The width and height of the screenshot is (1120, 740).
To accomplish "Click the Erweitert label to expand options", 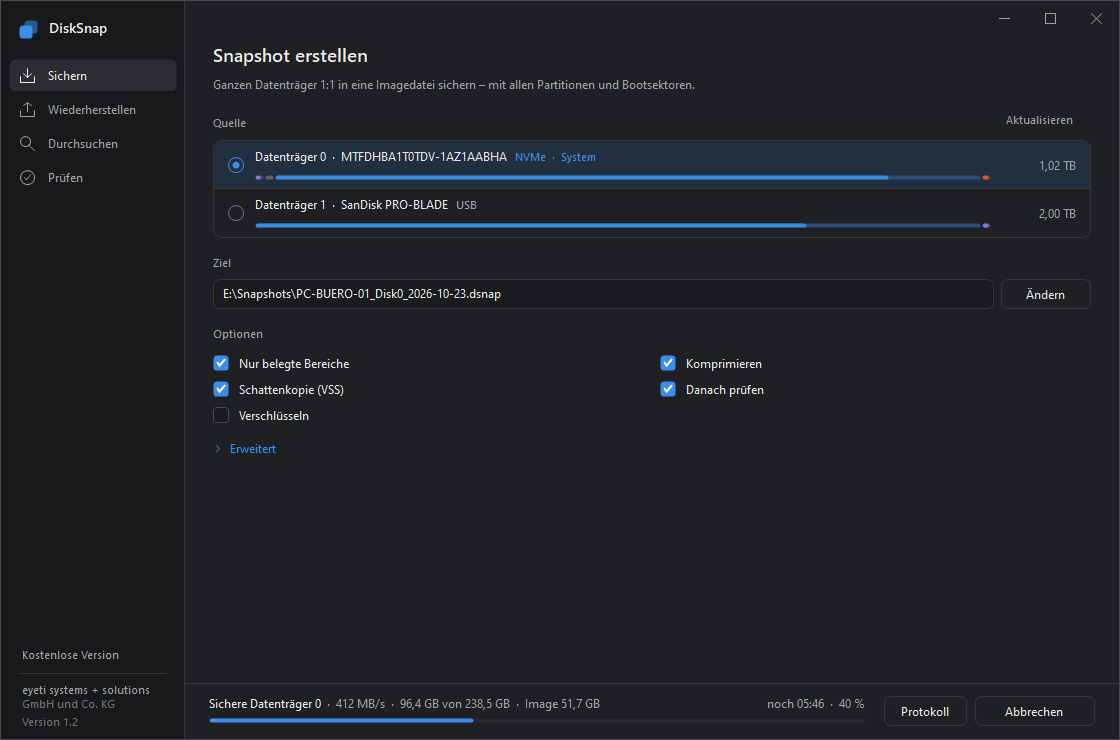I will pyautogui.click(x=253, y=449).
